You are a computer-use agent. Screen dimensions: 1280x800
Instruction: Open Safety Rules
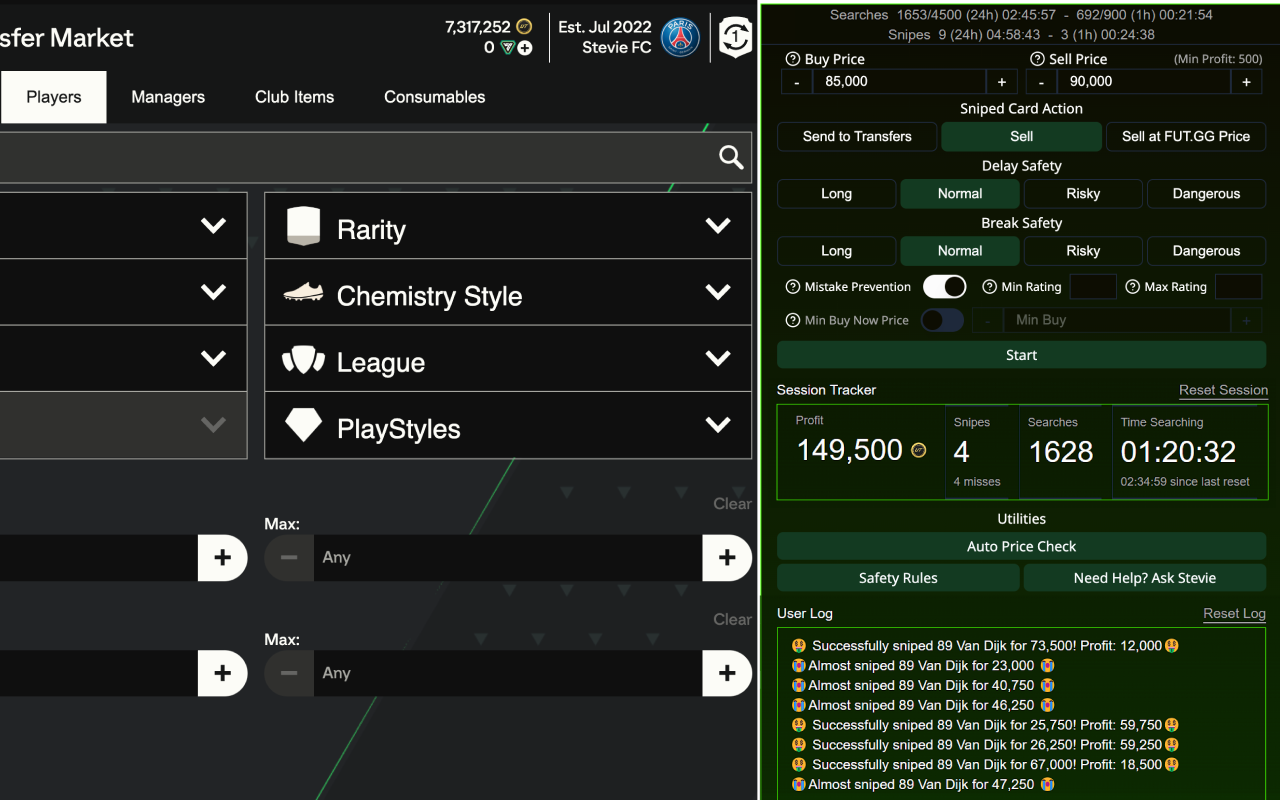pos(898,578)
